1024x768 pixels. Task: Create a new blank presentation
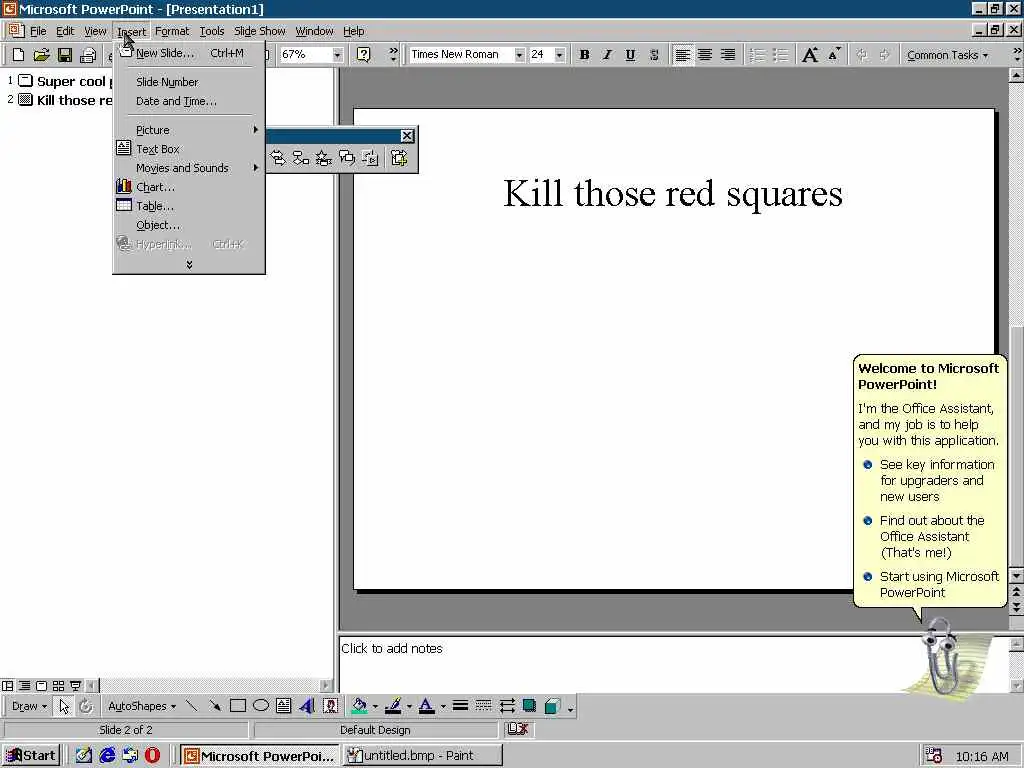tap(18, 55)
